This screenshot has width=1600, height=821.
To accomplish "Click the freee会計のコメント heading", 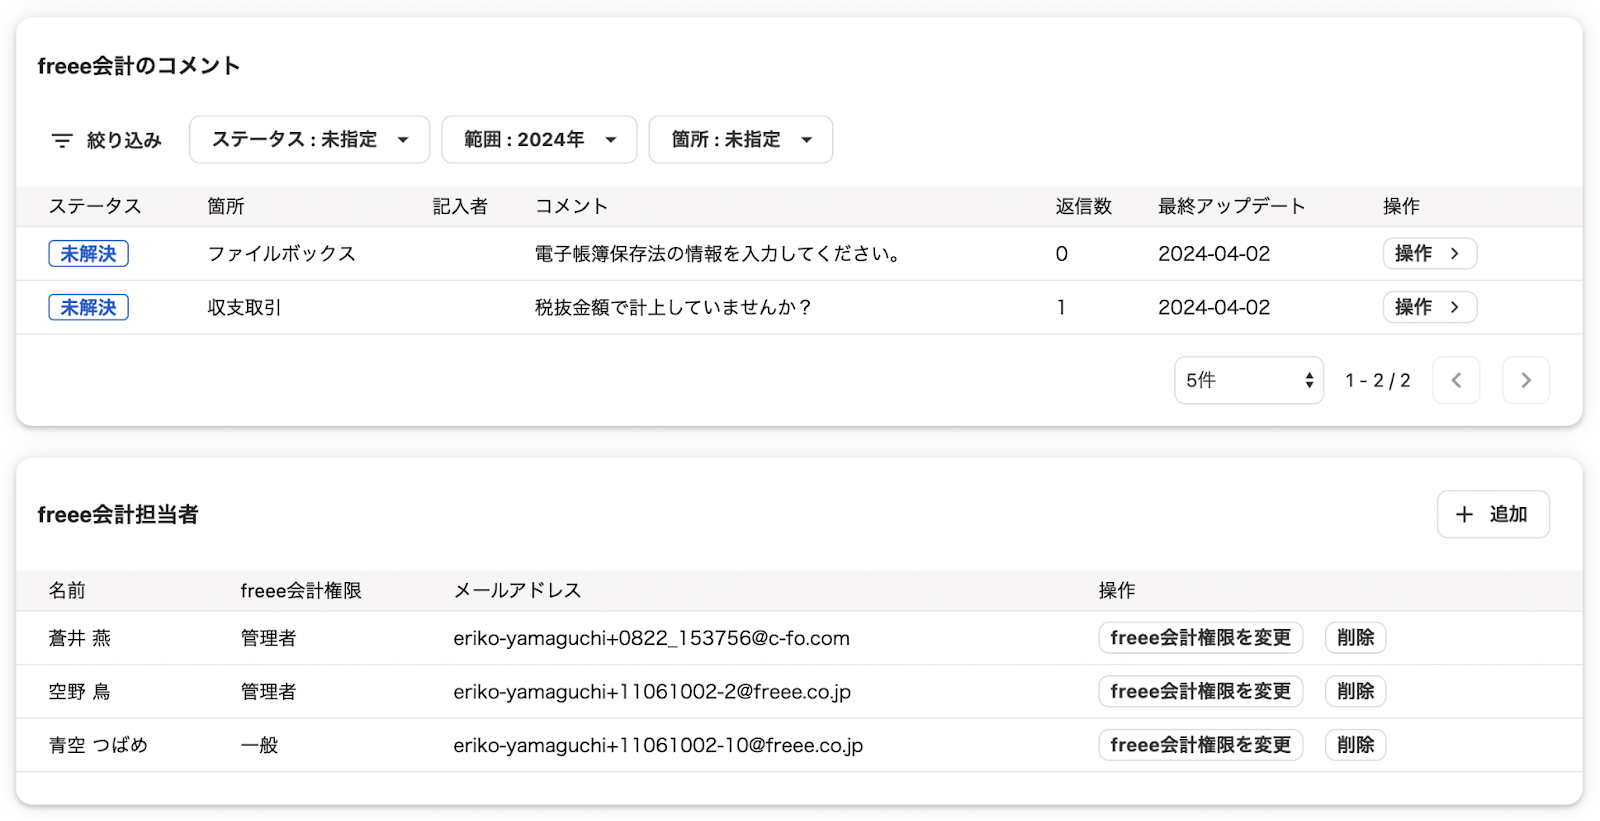I will click(x=139, y=66).
